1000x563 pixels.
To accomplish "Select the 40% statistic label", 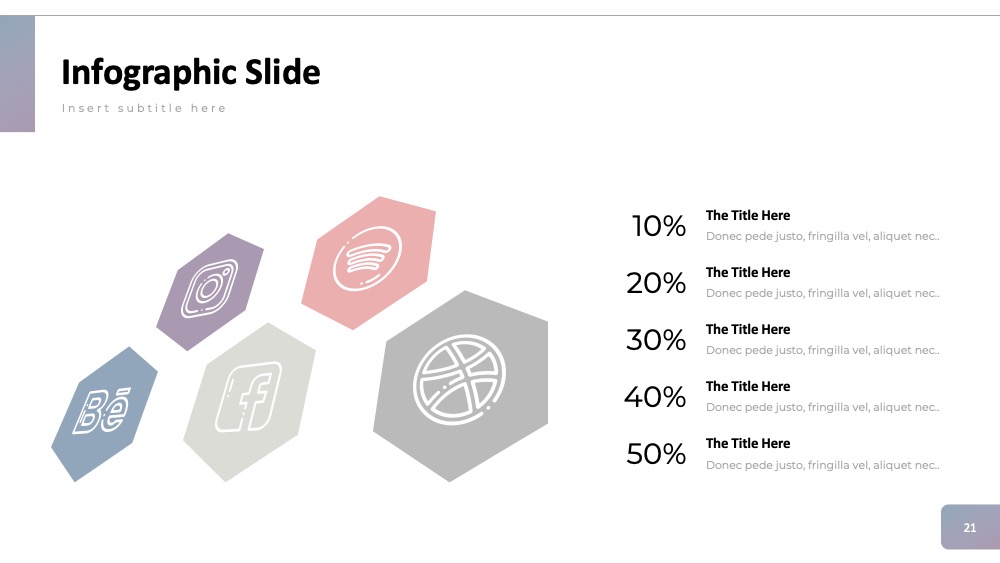I will pyautogui.click(x=655, y=397).
